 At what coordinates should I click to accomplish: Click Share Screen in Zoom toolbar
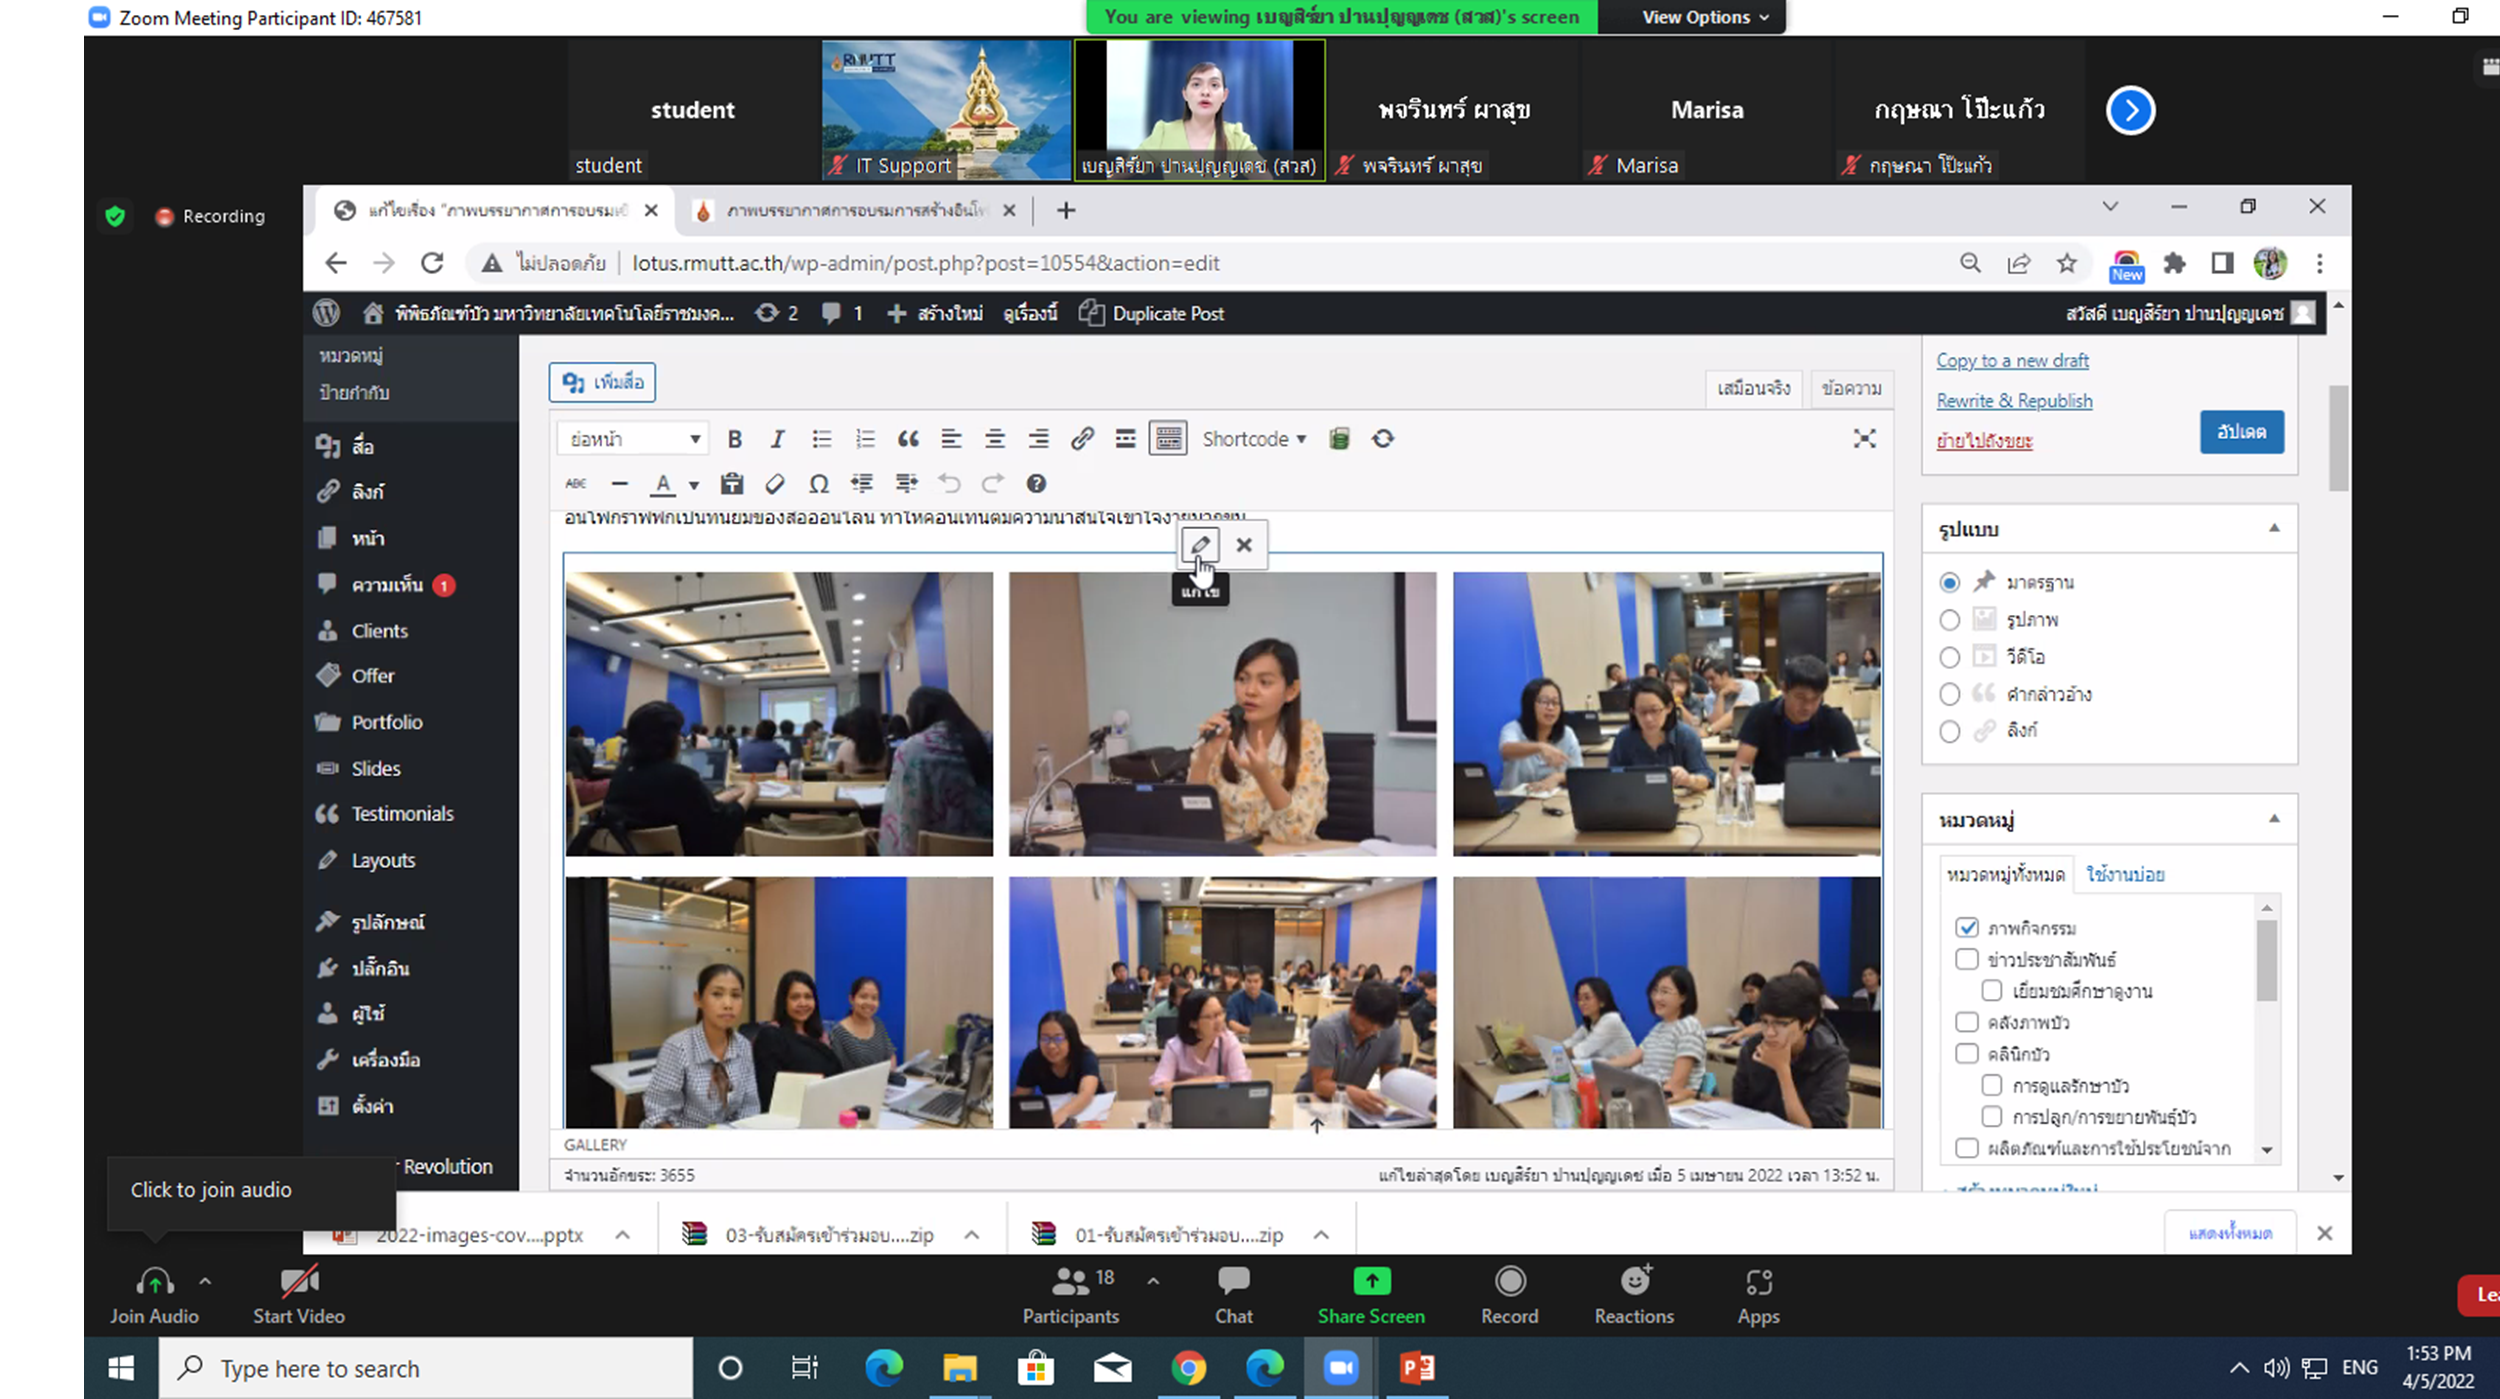coord(1371,1296)
